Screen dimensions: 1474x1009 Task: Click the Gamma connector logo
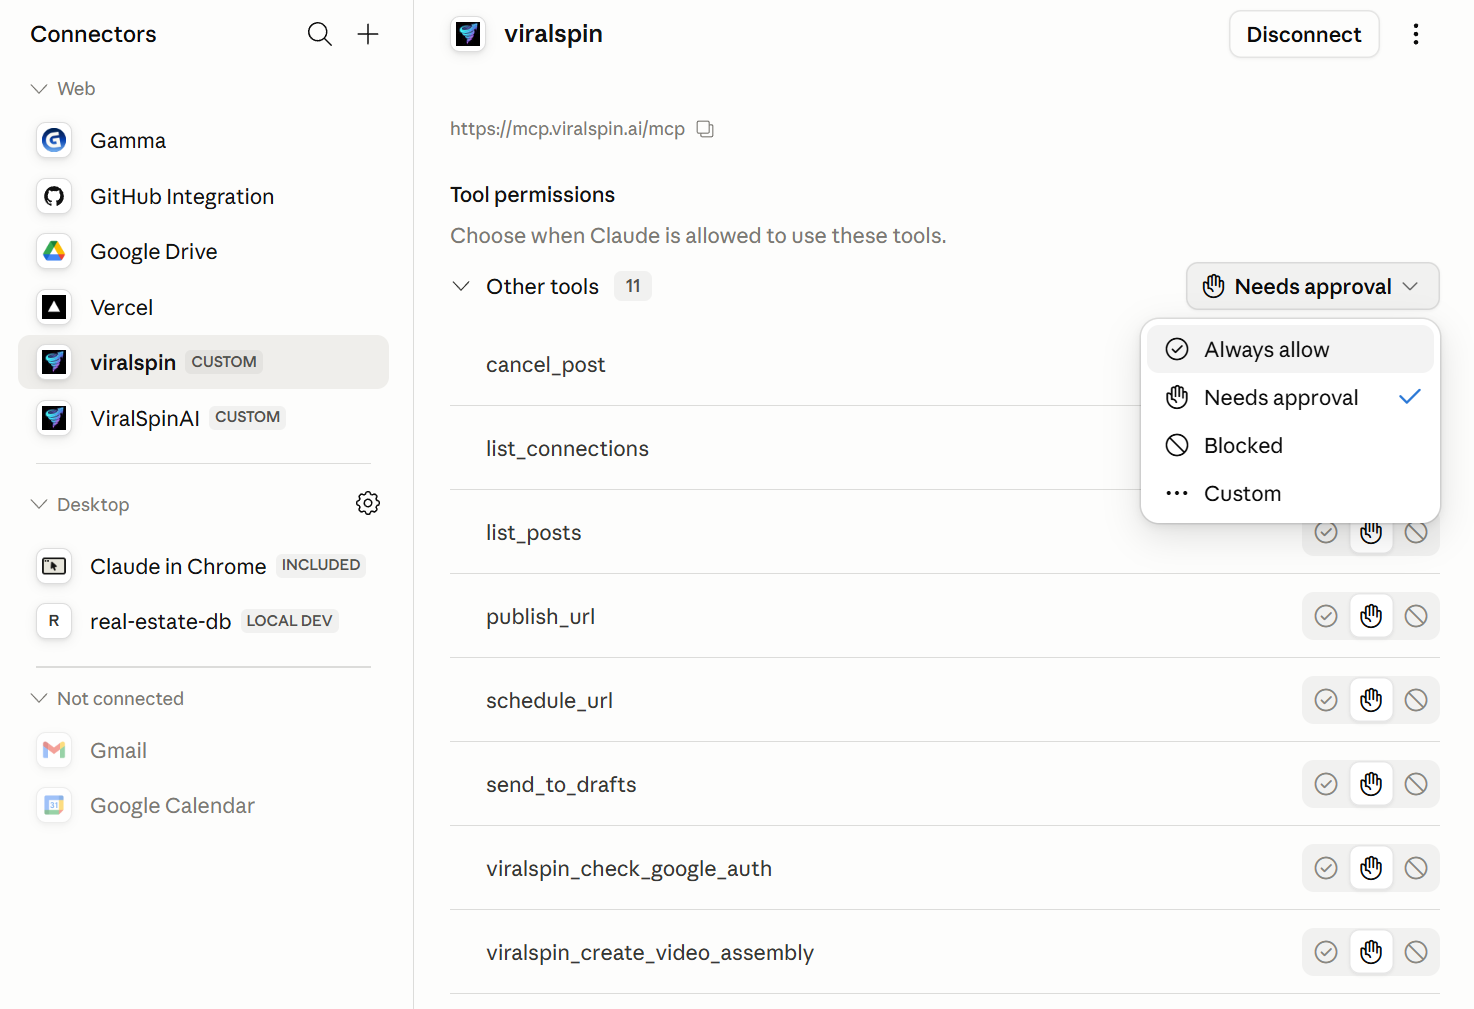(54, 140)
